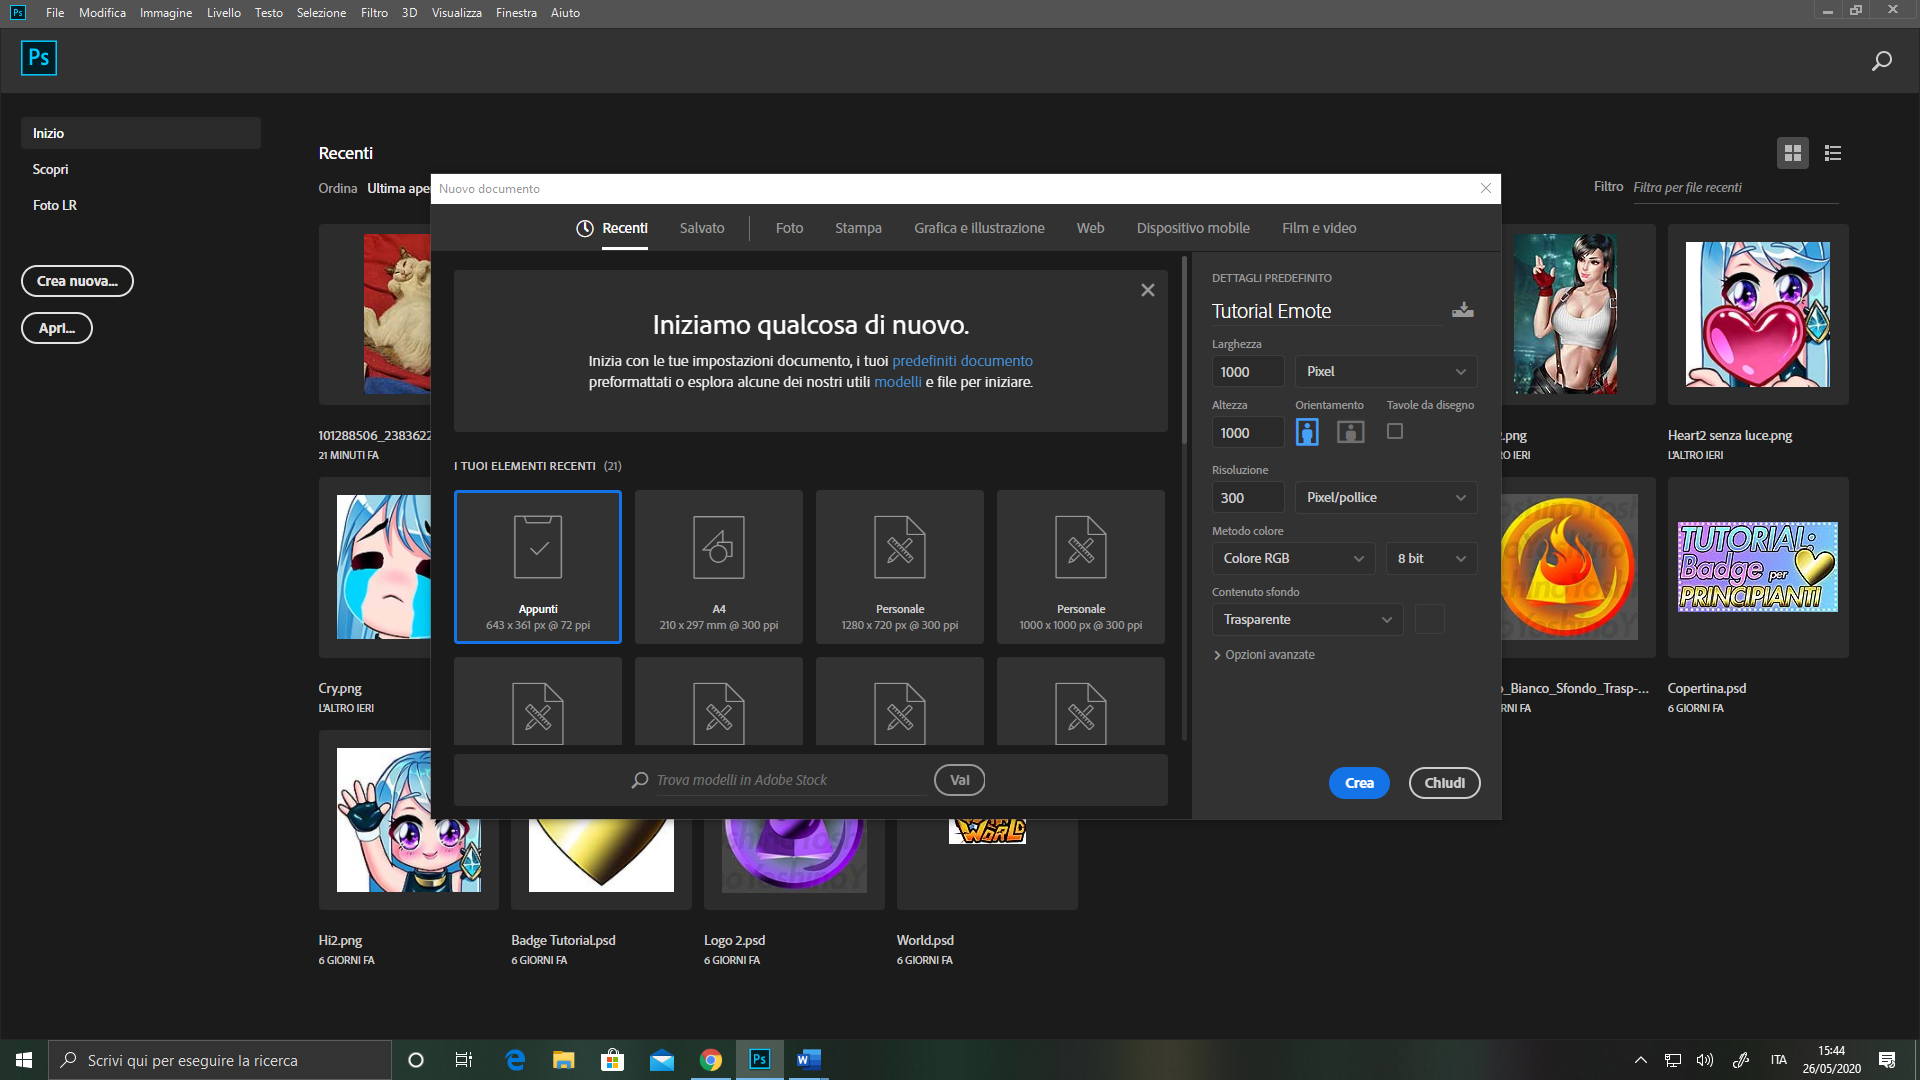Open Dispositivo mobile tab
The height and width of the screenshot is (1080, 1920).
click(1193, 228)
